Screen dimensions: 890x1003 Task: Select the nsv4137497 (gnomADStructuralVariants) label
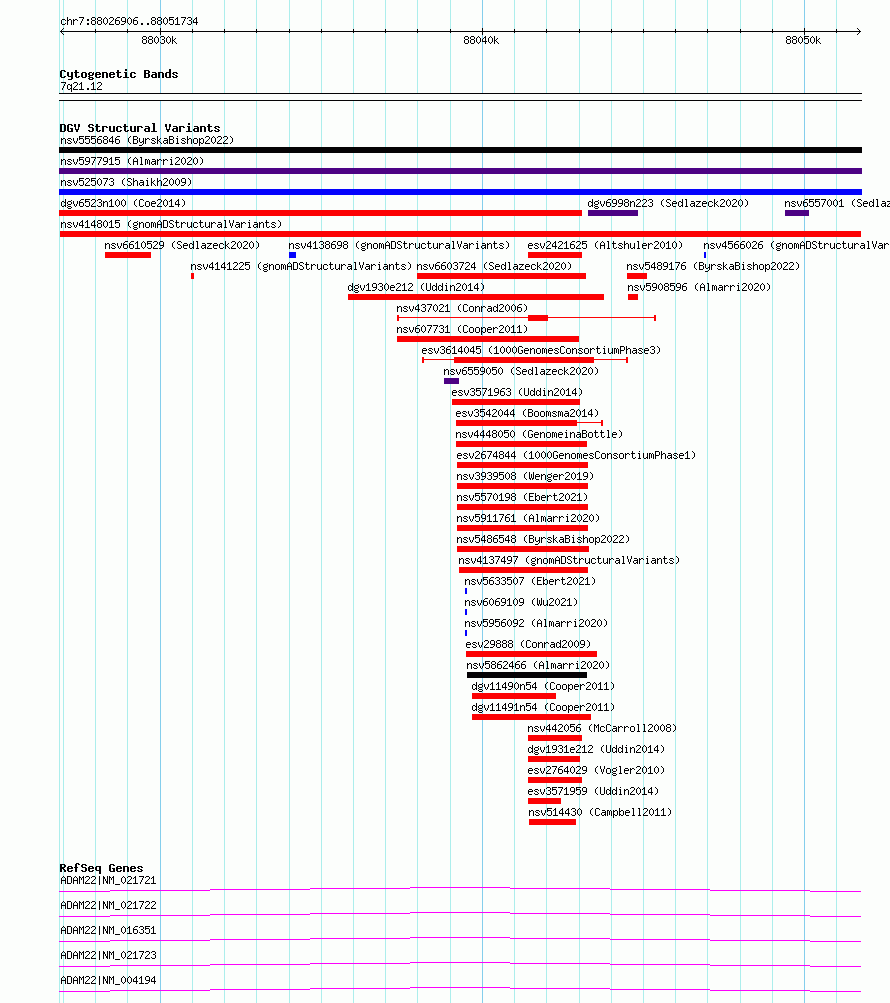569,561
